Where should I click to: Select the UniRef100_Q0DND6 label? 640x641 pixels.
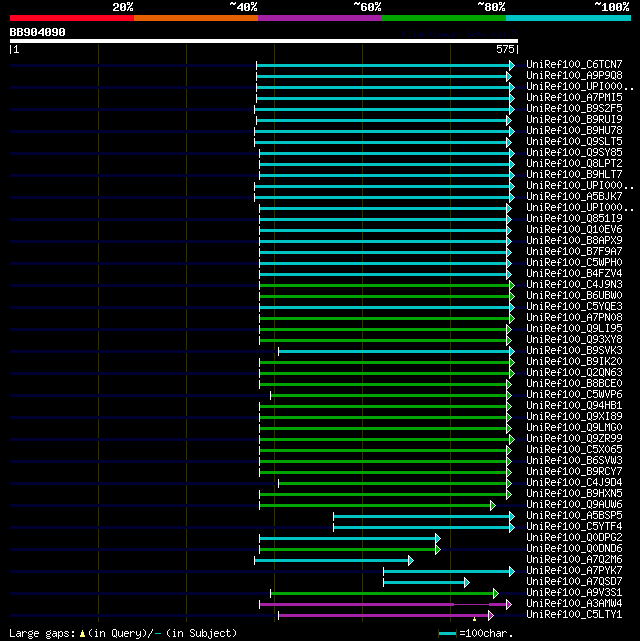(574, 549)
